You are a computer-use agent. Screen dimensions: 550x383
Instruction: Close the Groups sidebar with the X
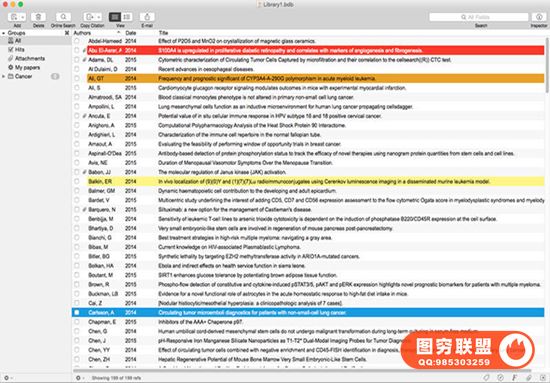tap(67, 33)
